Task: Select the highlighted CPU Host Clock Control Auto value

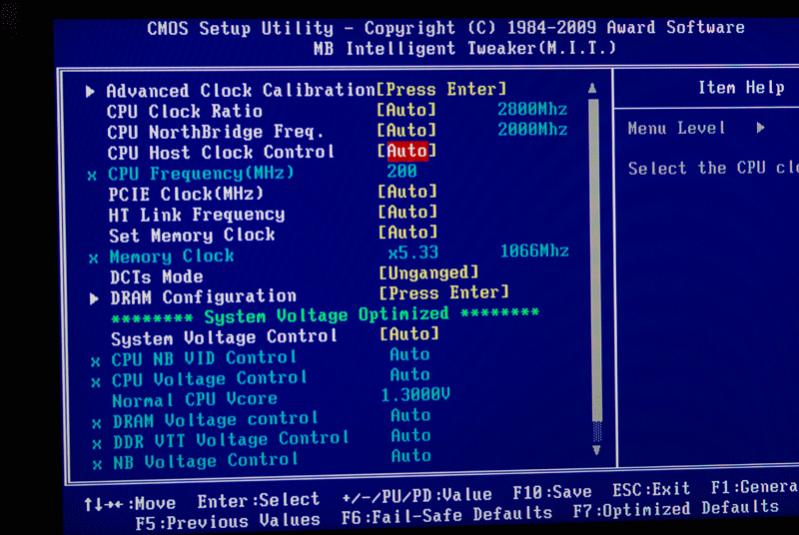Action: 407,151
